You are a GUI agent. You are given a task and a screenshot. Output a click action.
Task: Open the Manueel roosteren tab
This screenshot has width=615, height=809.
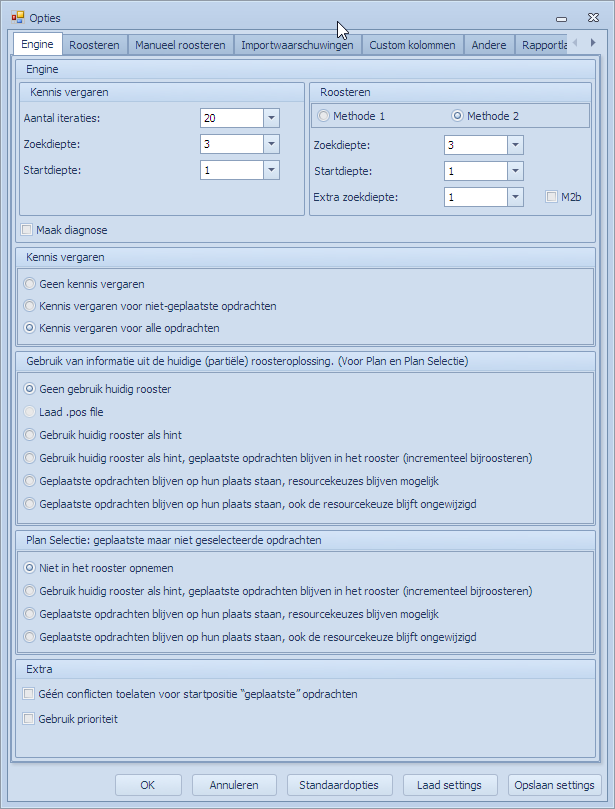[180, 45]
